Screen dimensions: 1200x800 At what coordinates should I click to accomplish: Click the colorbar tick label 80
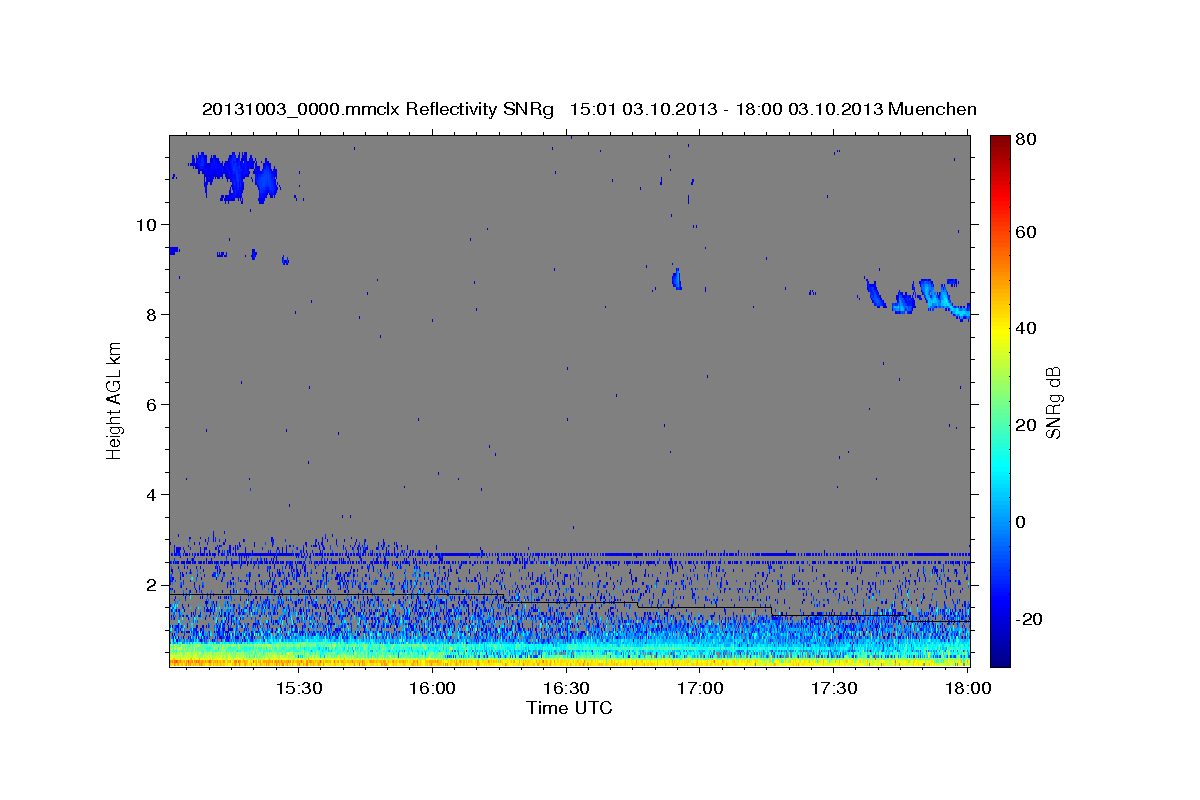point(1028,140)
